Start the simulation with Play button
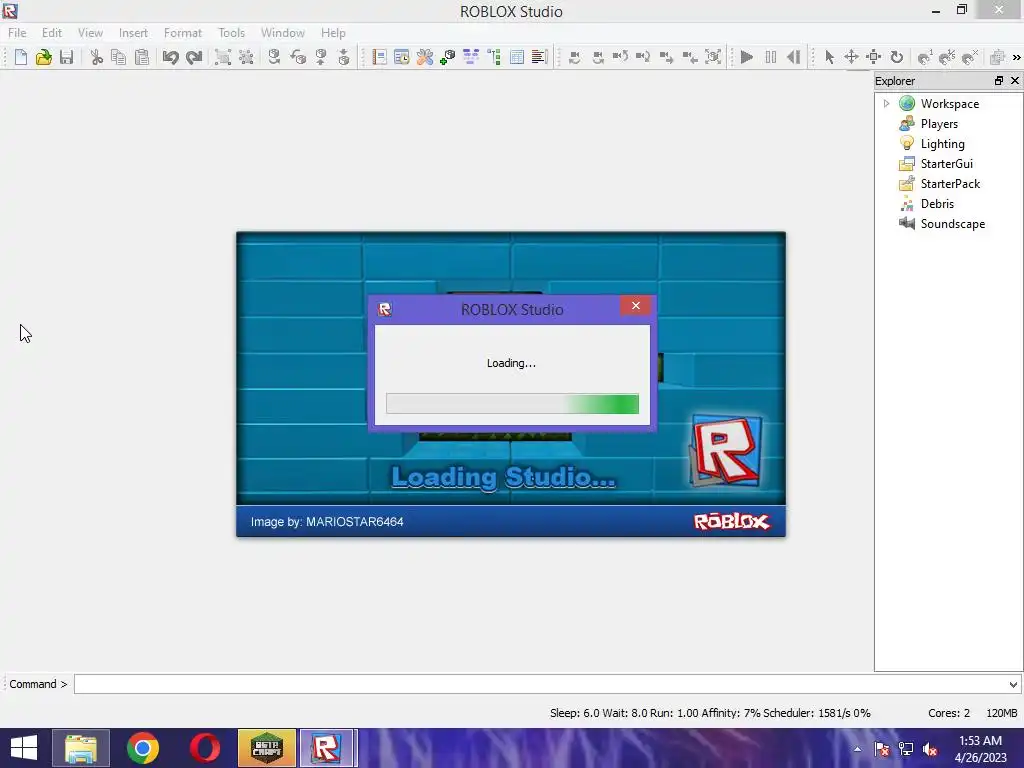Screen dimensions: 1024x768 (x=747, y=57)
